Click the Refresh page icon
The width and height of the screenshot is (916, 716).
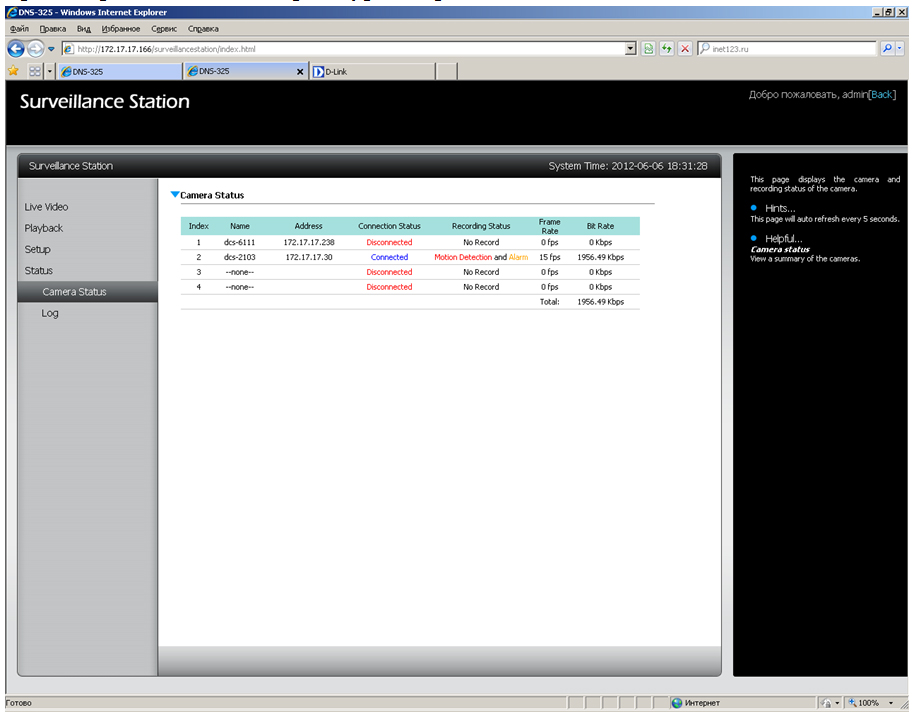coord(666,48)
